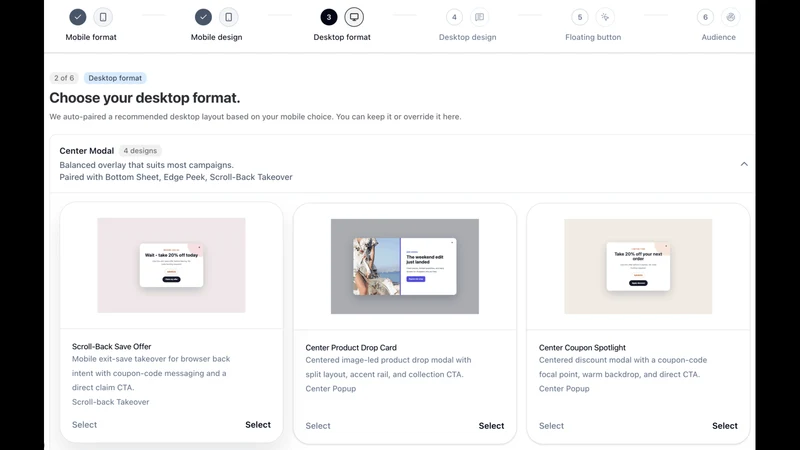The image size is (800, 450).
Task: Click the cursor icon above Floating button
Action: click(x=605, y=17)
